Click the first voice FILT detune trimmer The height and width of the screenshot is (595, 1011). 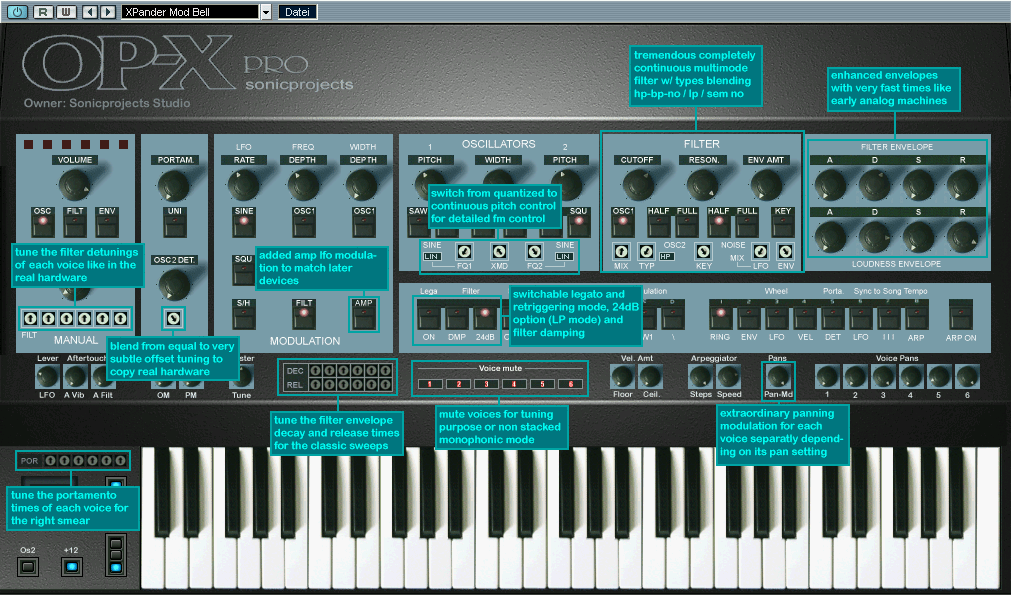(x=30, y=318)
